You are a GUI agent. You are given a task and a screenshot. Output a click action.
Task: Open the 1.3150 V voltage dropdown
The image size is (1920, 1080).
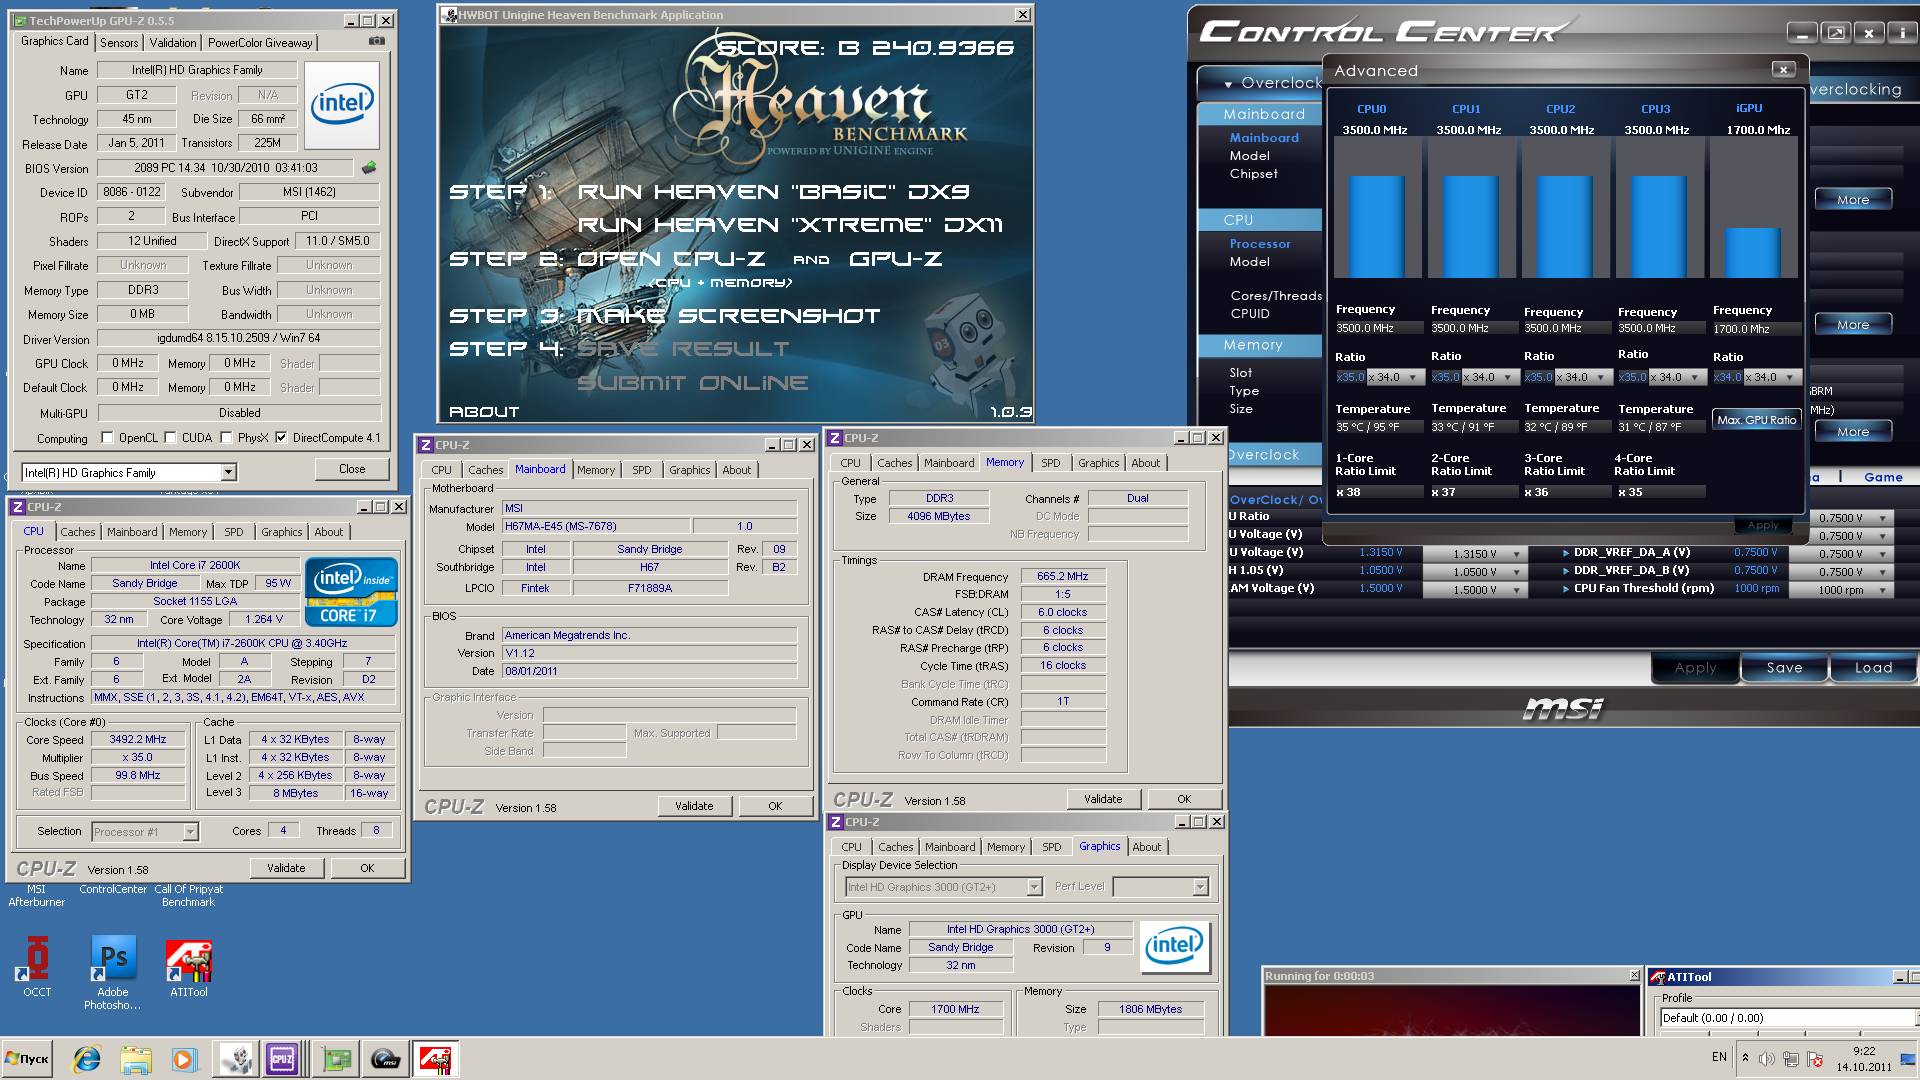tap(1517, 554)
